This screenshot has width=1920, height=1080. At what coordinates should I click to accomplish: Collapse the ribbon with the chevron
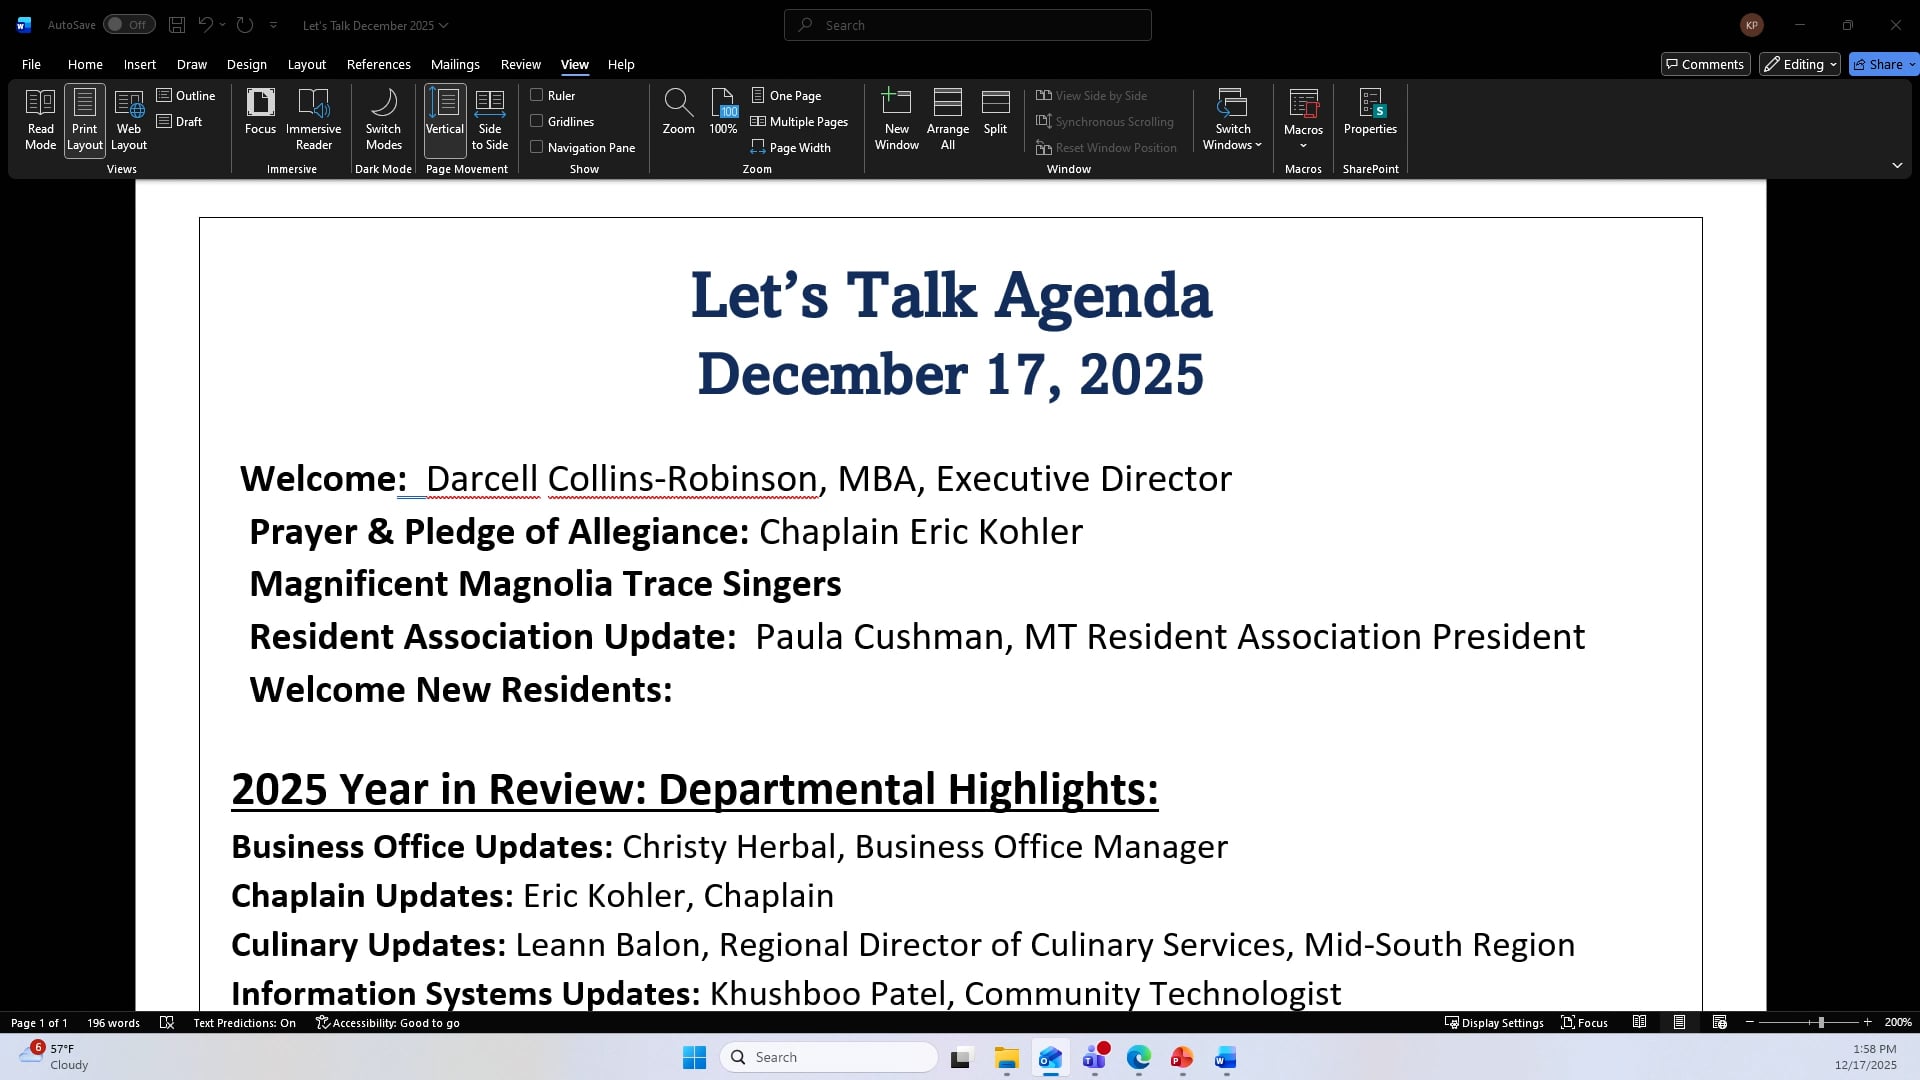[x=1897, y=165]
